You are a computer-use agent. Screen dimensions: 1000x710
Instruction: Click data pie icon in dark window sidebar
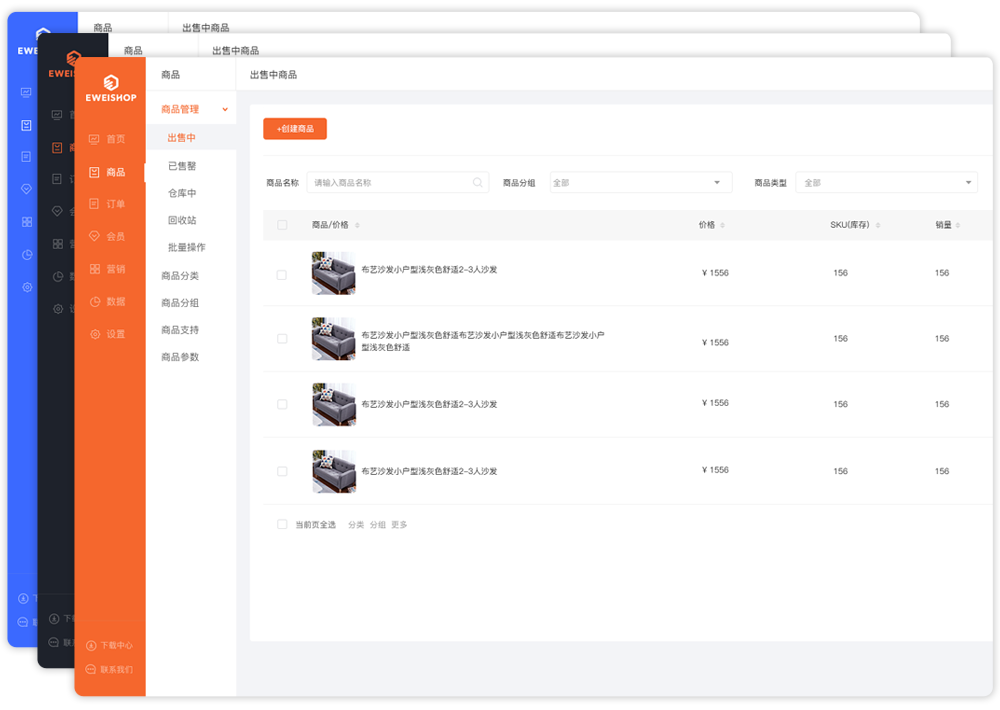pyautogui.click(x=57, y=277)
